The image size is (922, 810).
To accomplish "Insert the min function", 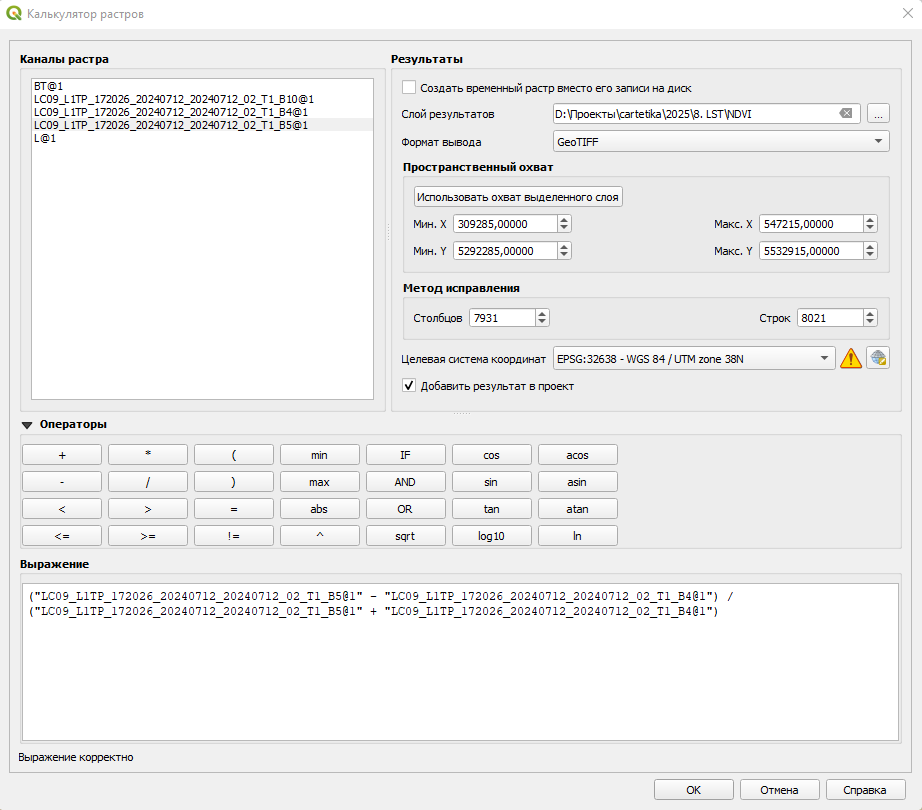I will point(319,455).
